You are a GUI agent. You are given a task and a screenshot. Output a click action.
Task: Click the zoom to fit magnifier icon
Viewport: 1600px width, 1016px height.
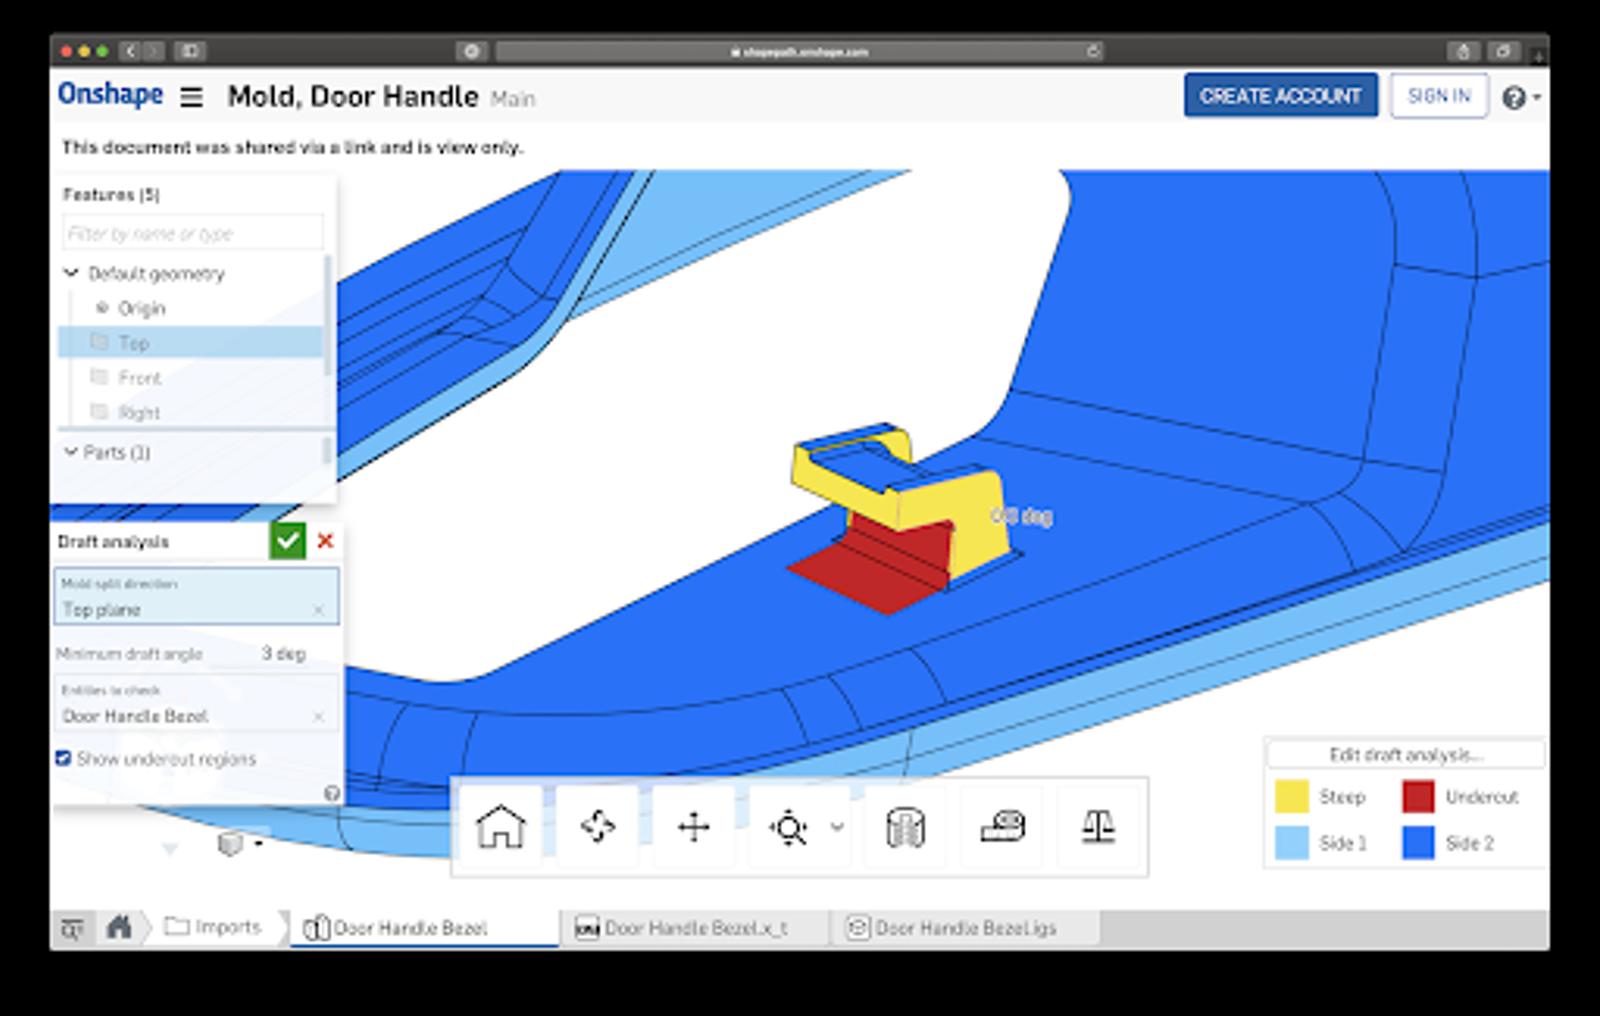(x=788, y=828)
